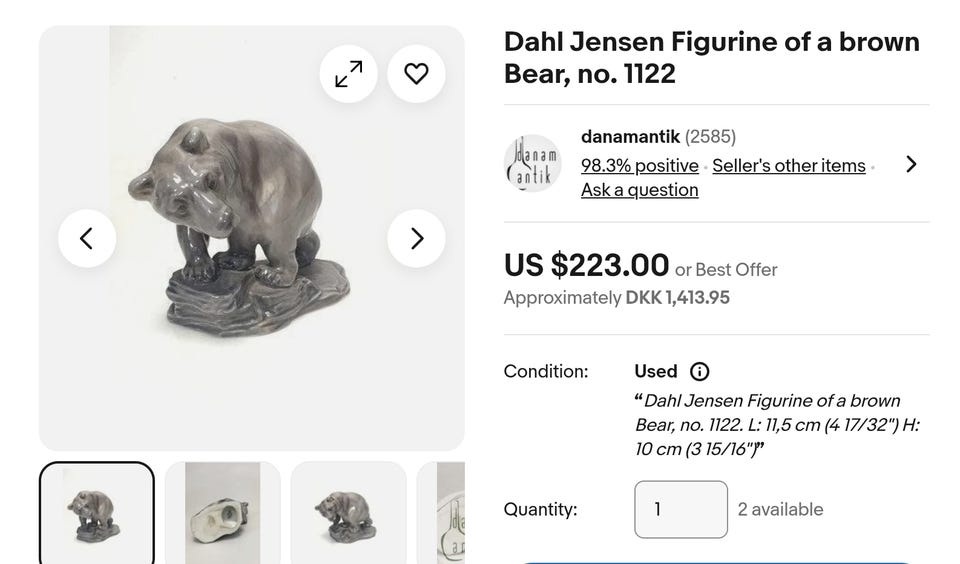This screenshot has width=960, height=564.
Task: Select the figurine underside thumbnail
Action: pos(223,512)
